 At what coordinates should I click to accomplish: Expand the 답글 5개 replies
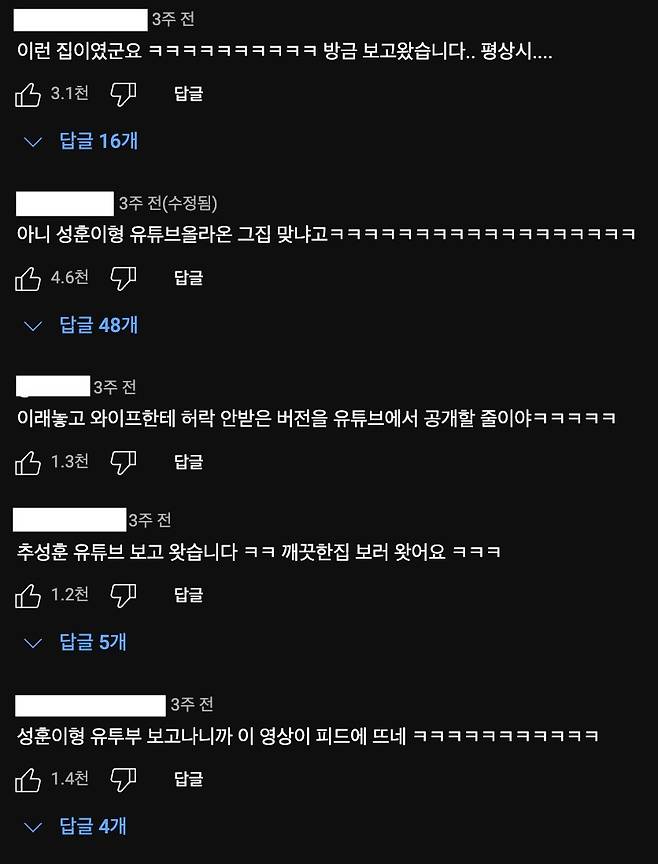click(x=75, y=642)
